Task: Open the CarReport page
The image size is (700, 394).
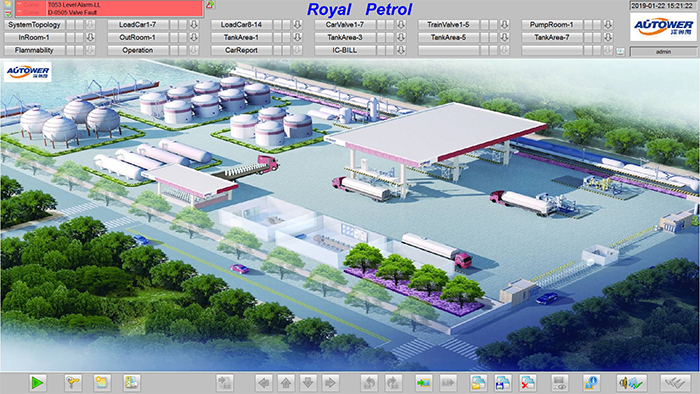Action: (x=241, y=50)
